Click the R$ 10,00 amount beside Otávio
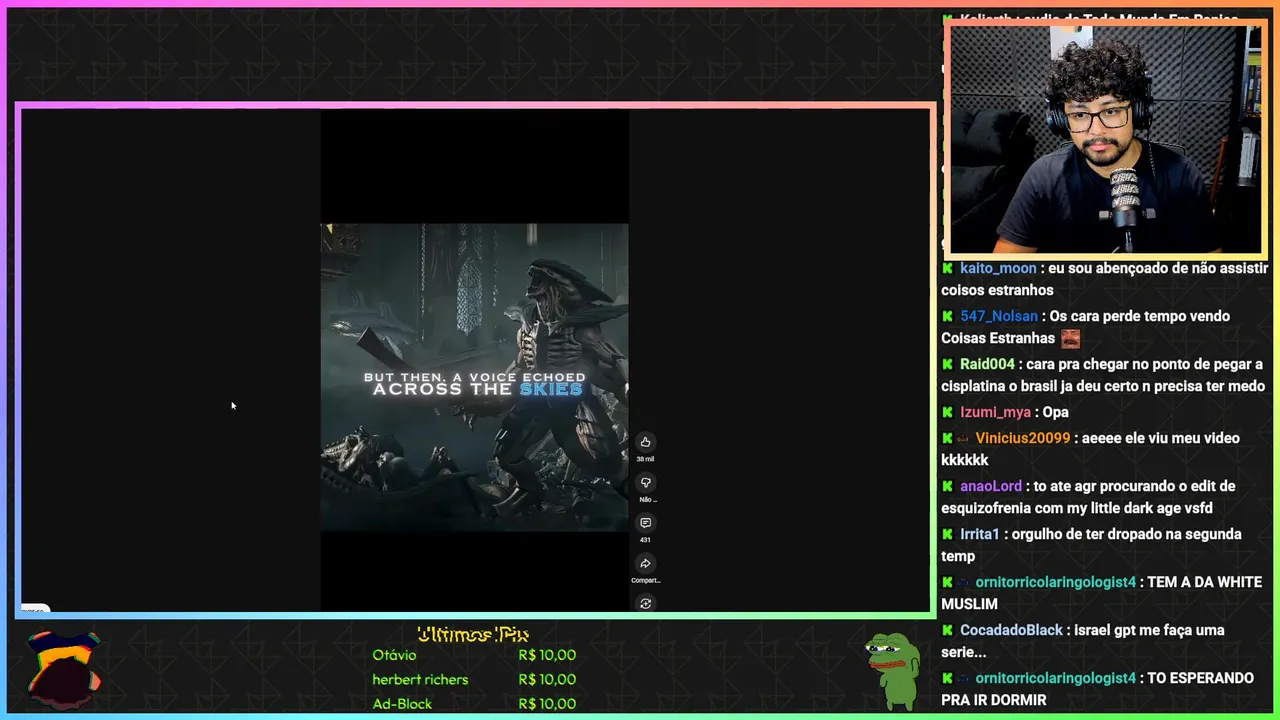Image resolution: width=1280 pixels, height=720 pixels. coord(547,655)
